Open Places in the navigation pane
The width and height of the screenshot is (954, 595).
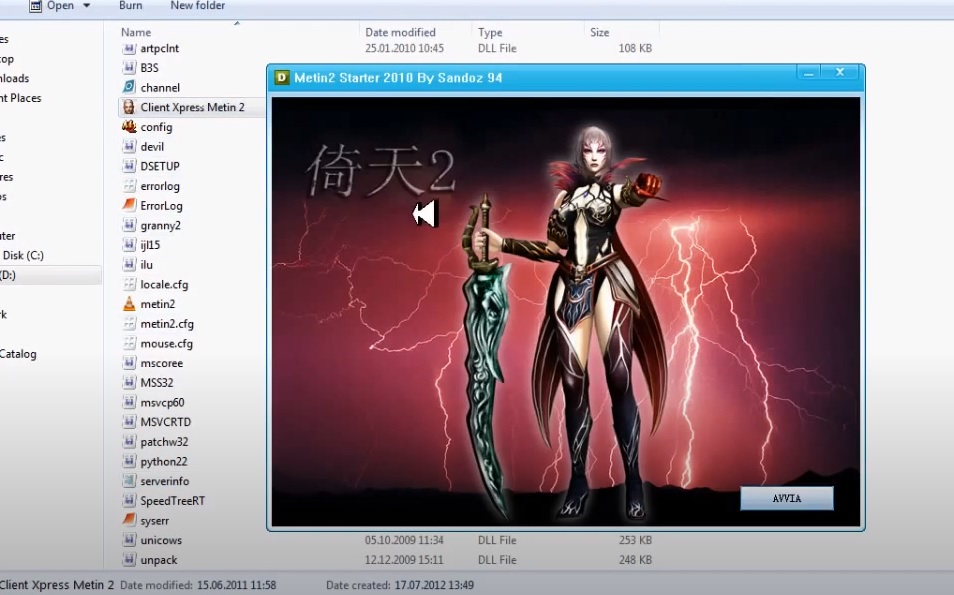(x=21, y=98)
